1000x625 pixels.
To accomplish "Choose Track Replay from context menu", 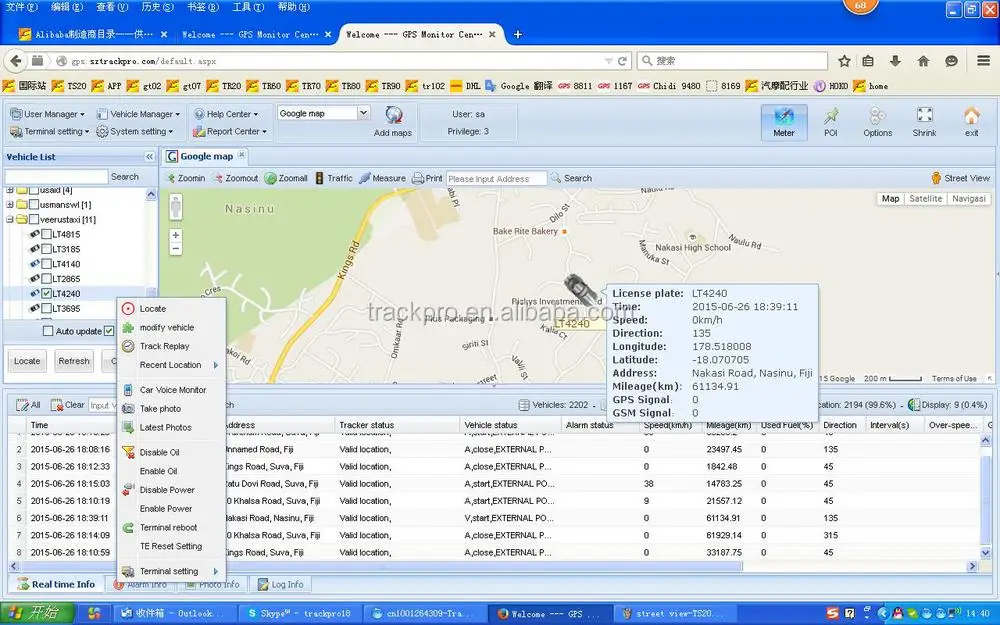I will pyautogui.click(x=164, y=346).
